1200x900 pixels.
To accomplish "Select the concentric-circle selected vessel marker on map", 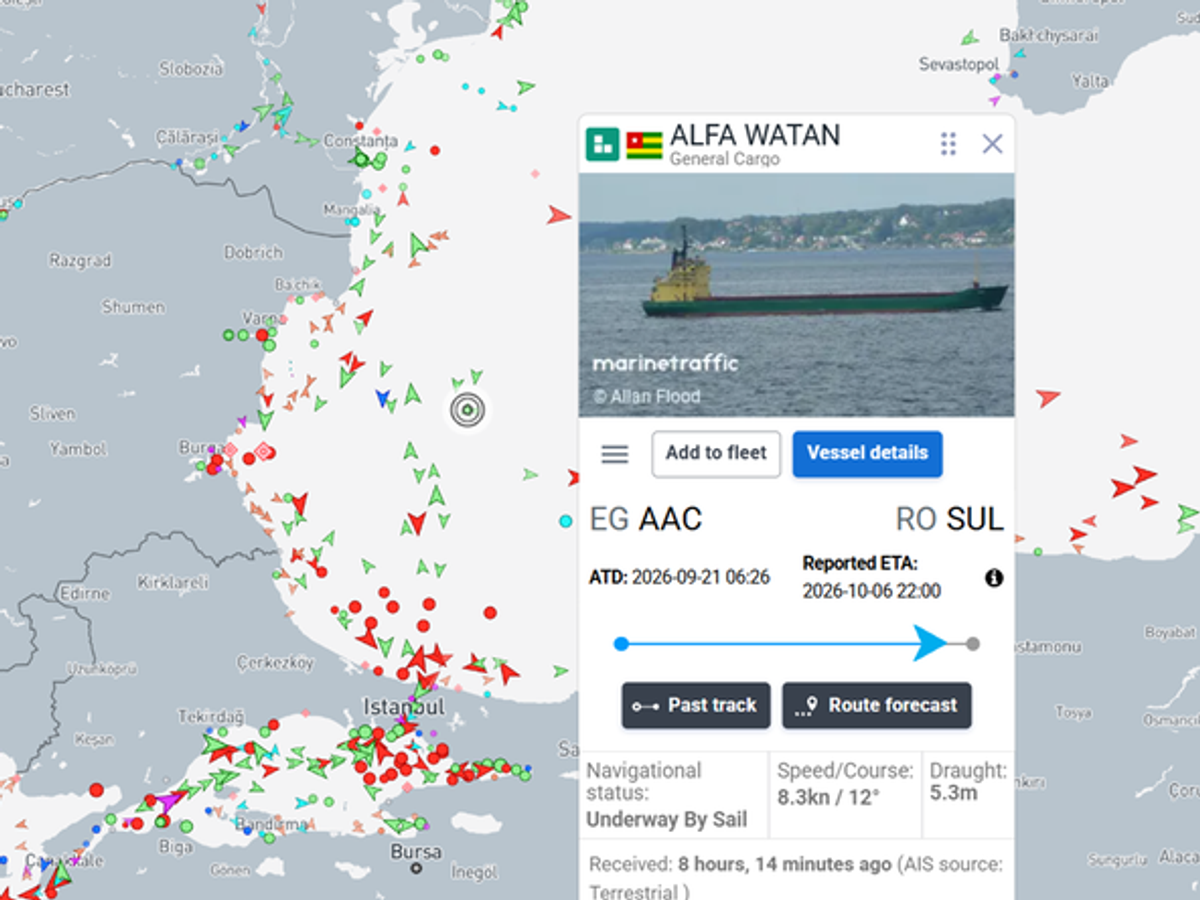I will (x=467, y=409).
